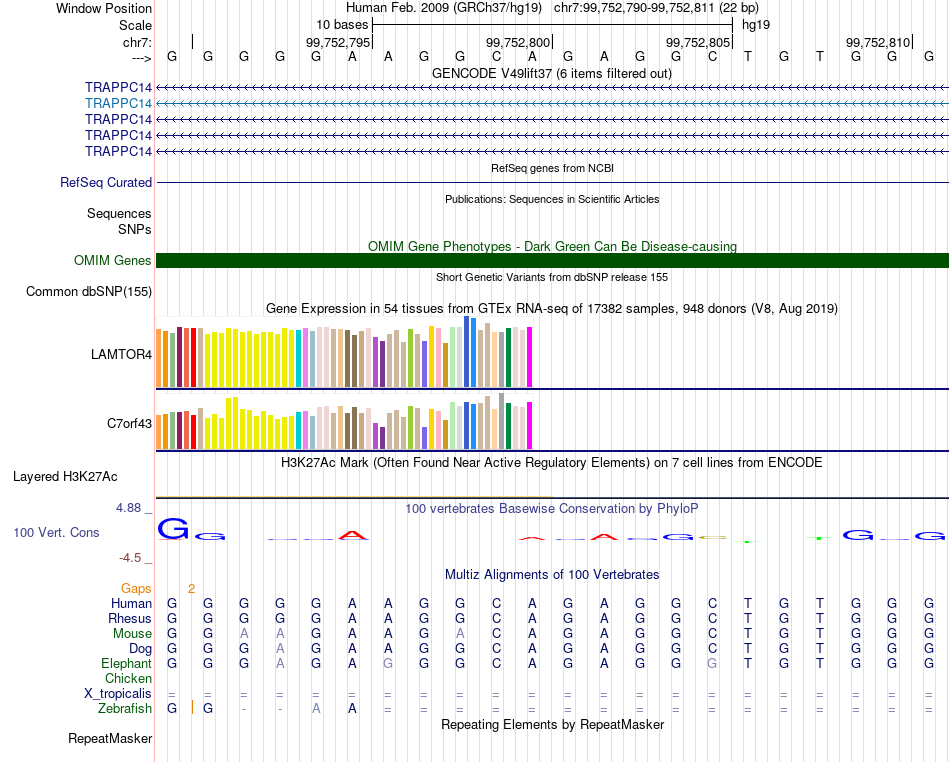
Task: Click the light-blue TRAPPC14 transcript label
Action: (118, 104)
